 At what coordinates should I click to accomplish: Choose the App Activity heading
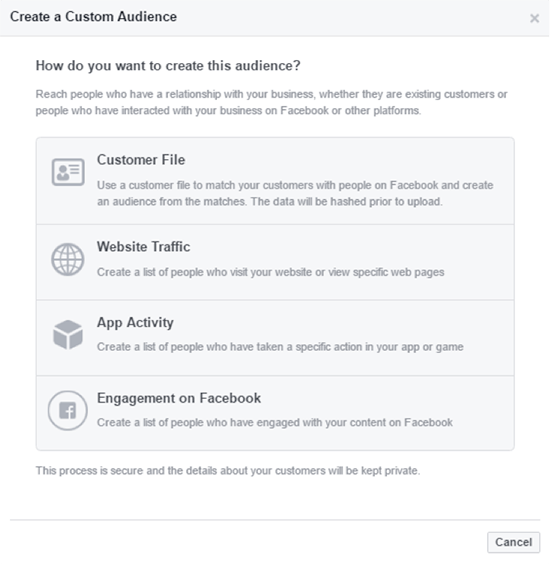click(135, 323)
